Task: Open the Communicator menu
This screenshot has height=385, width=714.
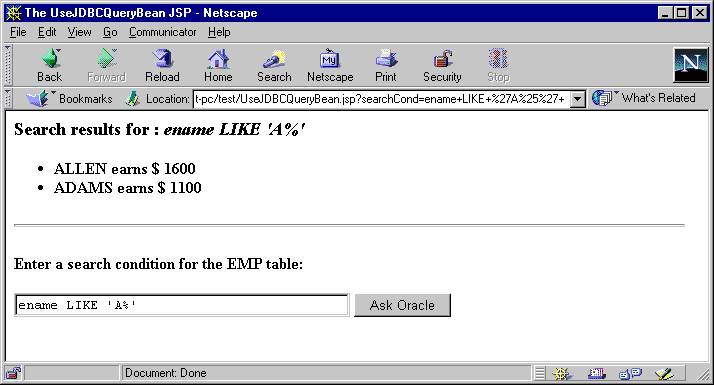Action: point(163,32)
